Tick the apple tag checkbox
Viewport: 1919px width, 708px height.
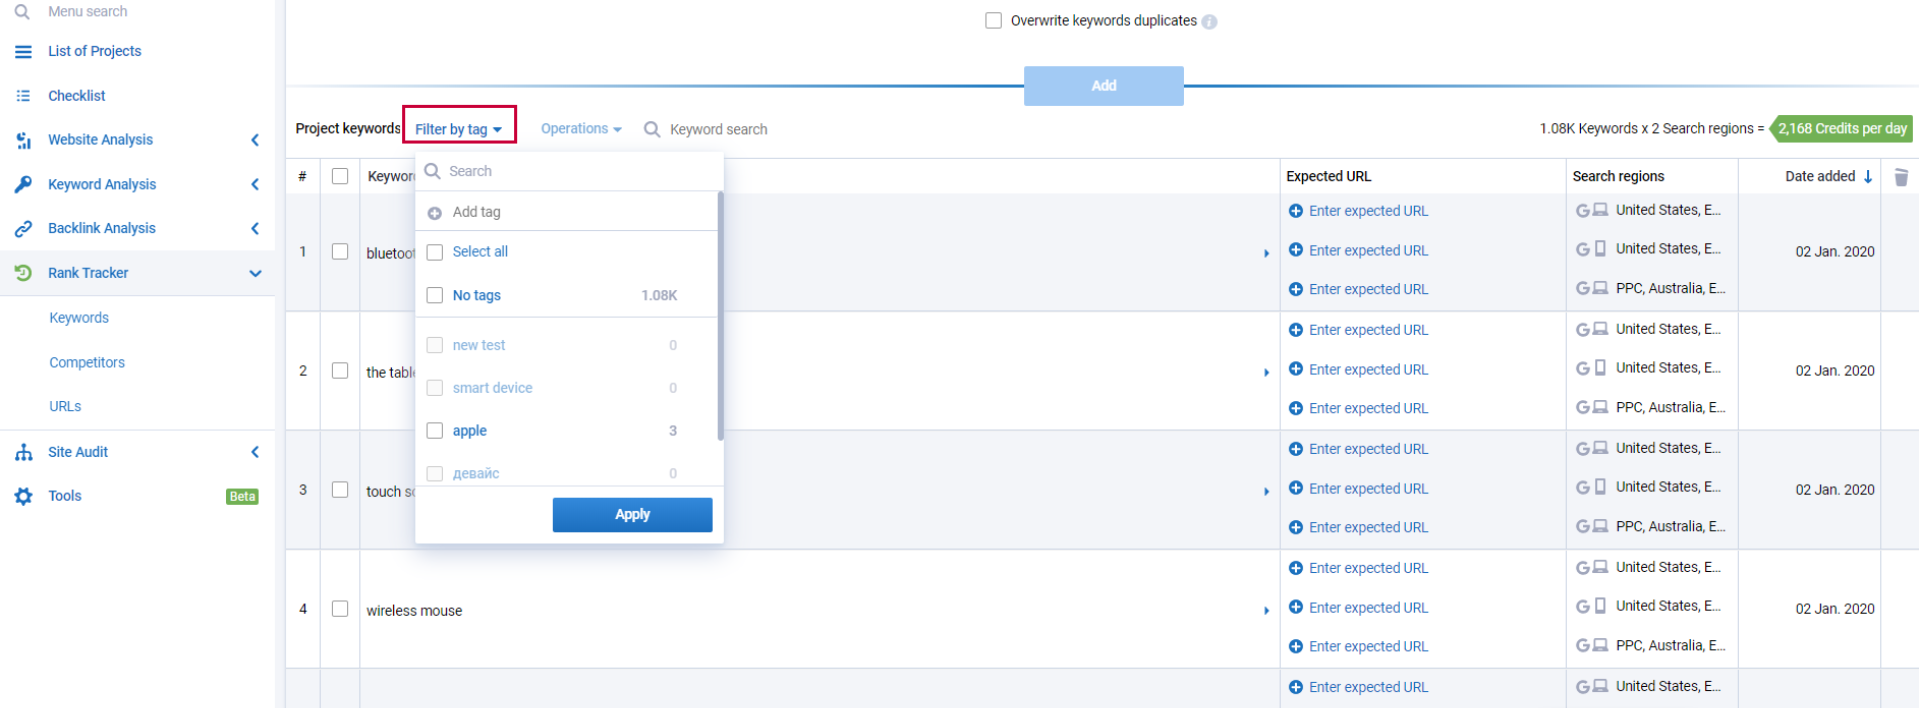[x=435, y=431]
